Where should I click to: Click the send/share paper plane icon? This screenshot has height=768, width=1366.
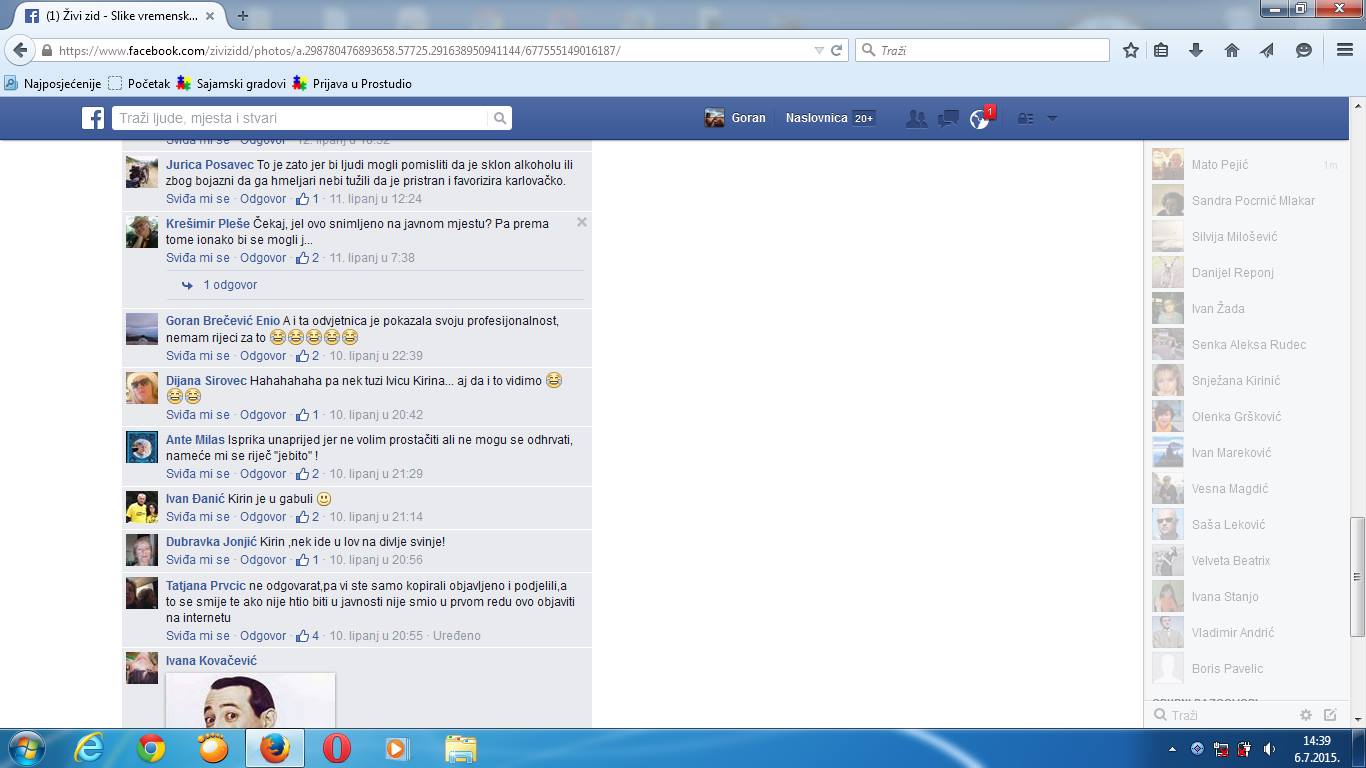[1267, 50]
